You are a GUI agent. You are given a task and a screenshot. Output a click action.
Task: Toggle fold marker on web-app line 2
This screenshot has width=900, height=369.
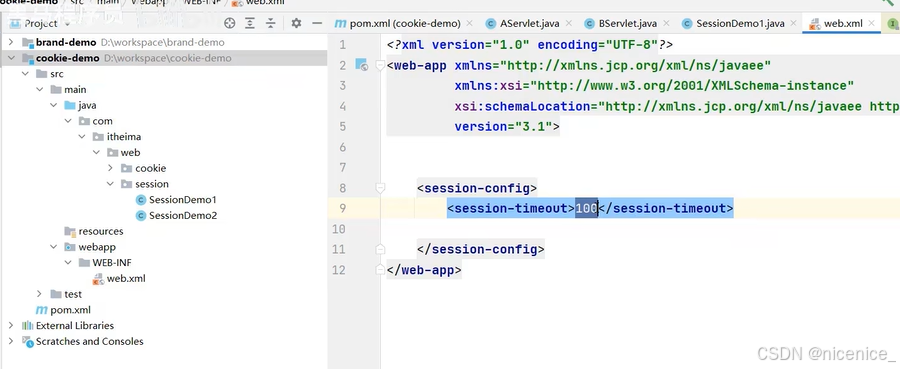pyautogui.click(x=380, y=65)
